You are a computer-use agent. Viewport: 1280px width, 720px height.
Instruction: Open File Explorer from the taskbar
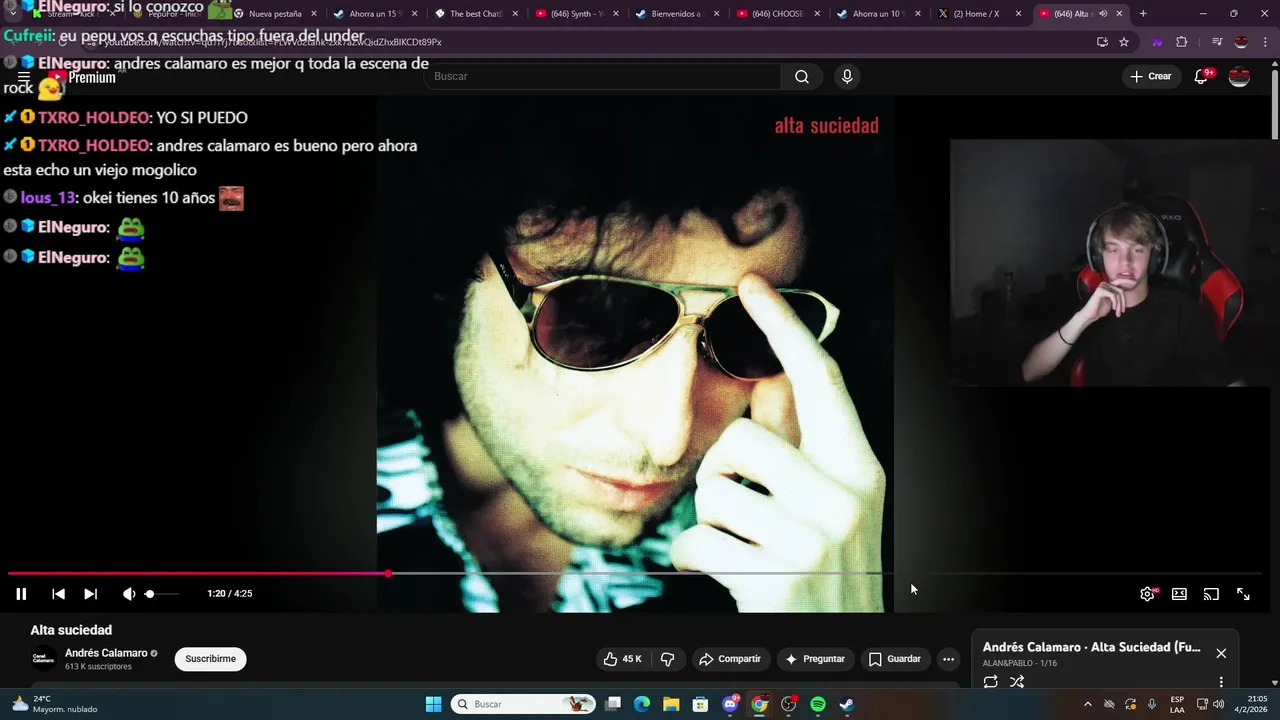(671, 704)
